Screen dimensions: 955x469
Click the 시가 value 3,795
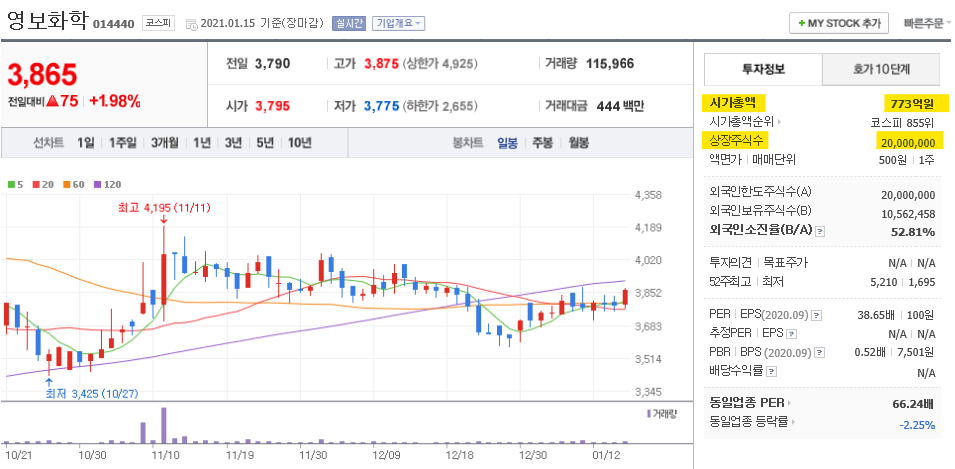tap(273, 106)
